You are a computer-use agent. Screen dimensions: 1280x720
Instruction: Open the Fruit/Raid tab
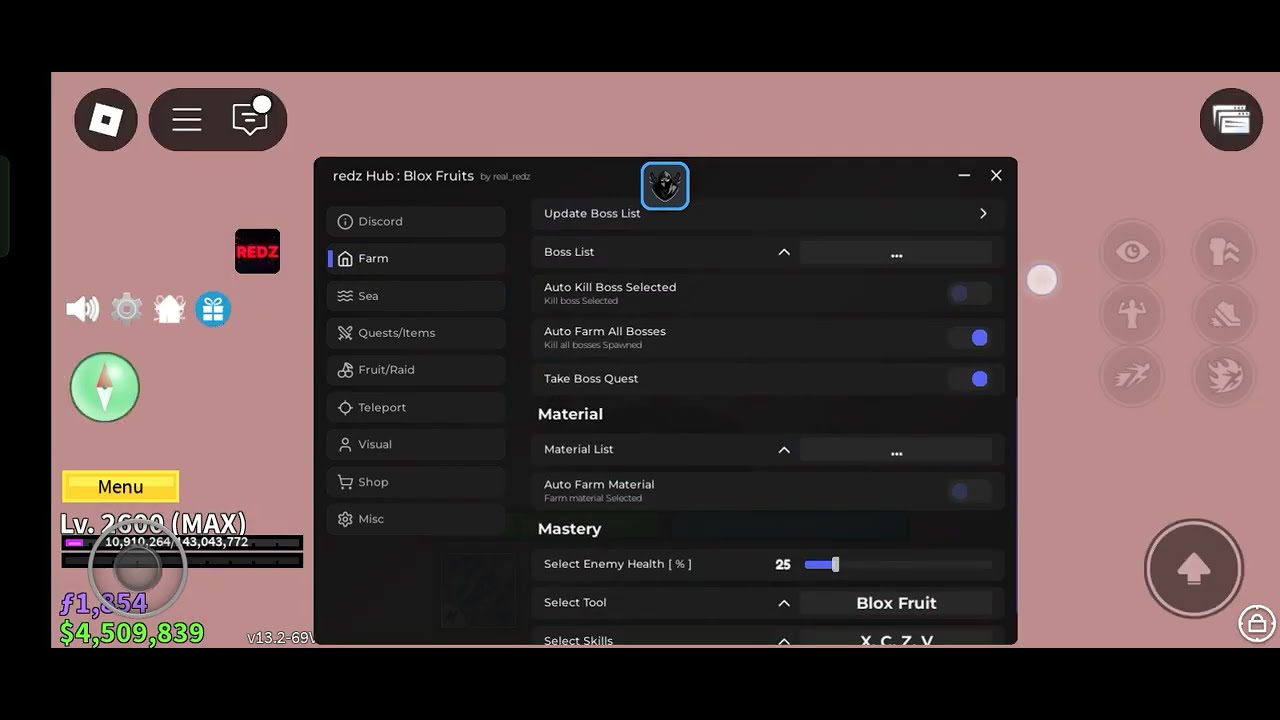pyautogui.click(x=416, y=370)
